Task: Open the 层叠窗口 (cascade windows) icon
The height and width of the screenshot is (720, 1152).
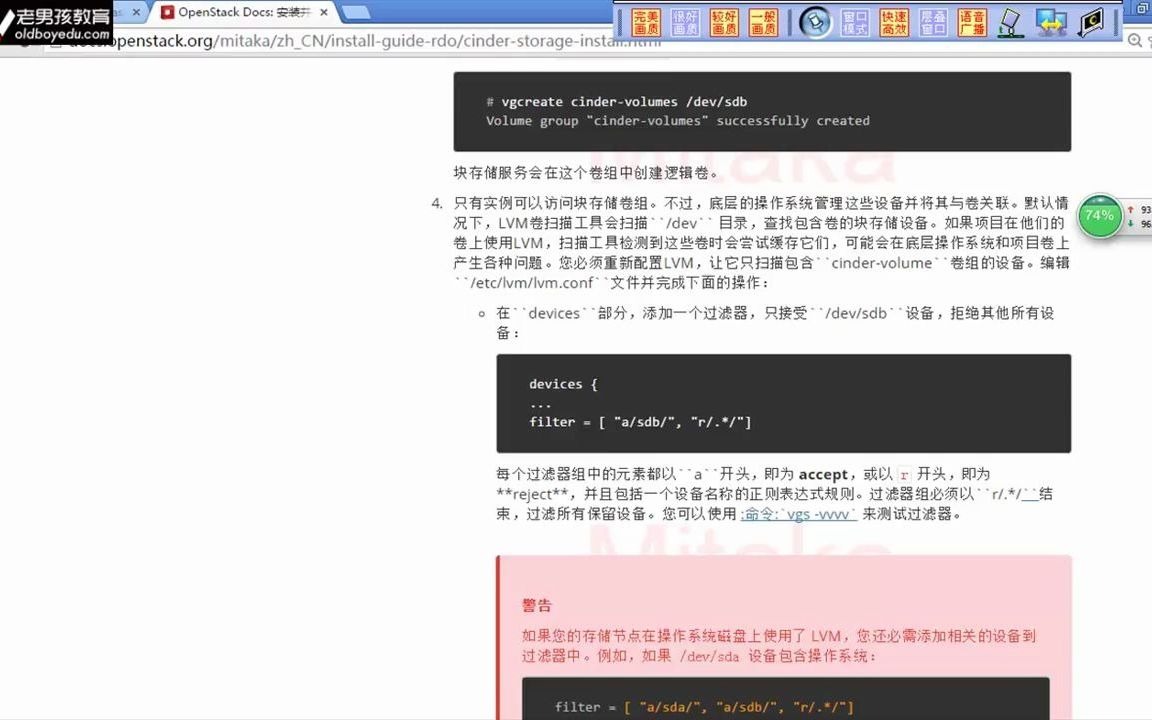Action: pyautogui.click(x=932, y=21)
